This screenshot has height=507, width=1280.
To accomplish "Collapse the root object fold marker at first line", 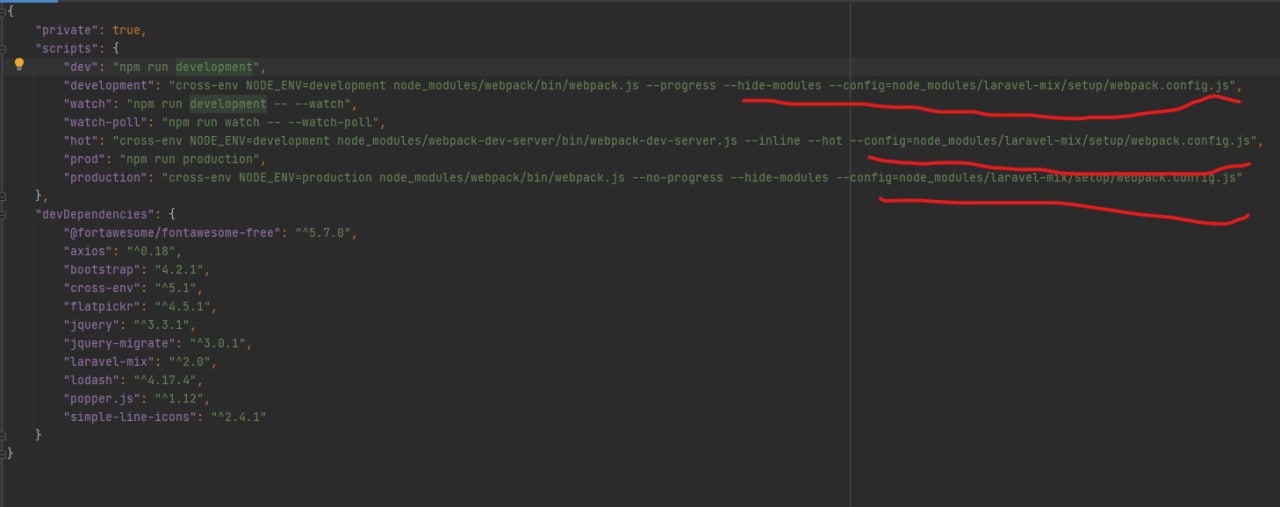I will coord(3,12).
